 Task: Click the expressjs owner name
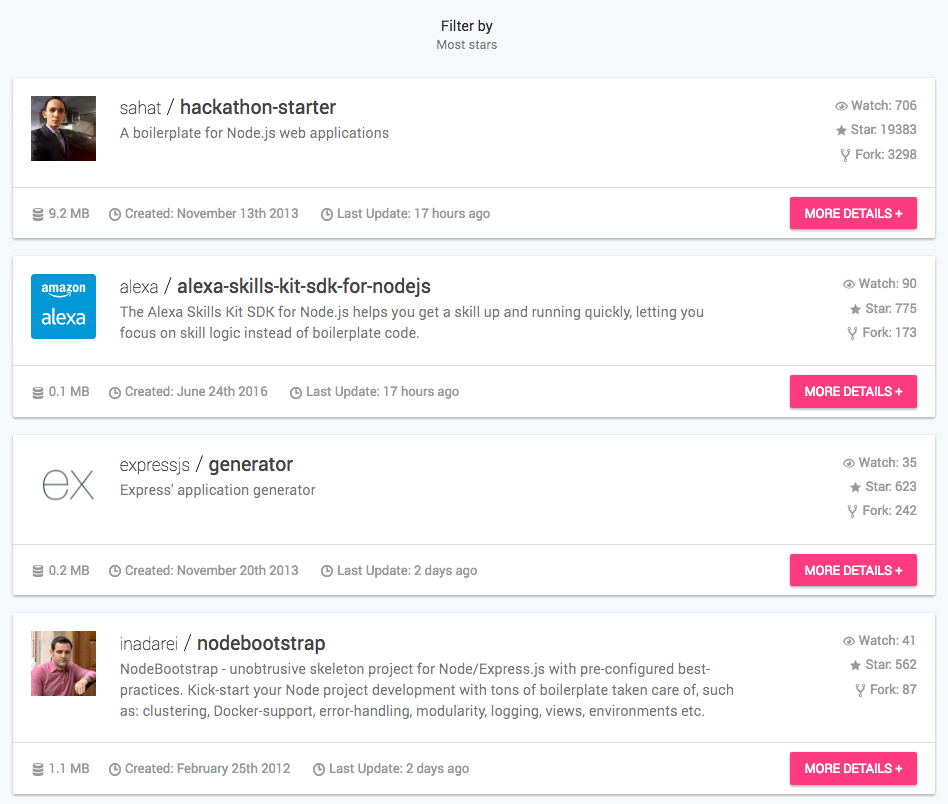[154, 465]
